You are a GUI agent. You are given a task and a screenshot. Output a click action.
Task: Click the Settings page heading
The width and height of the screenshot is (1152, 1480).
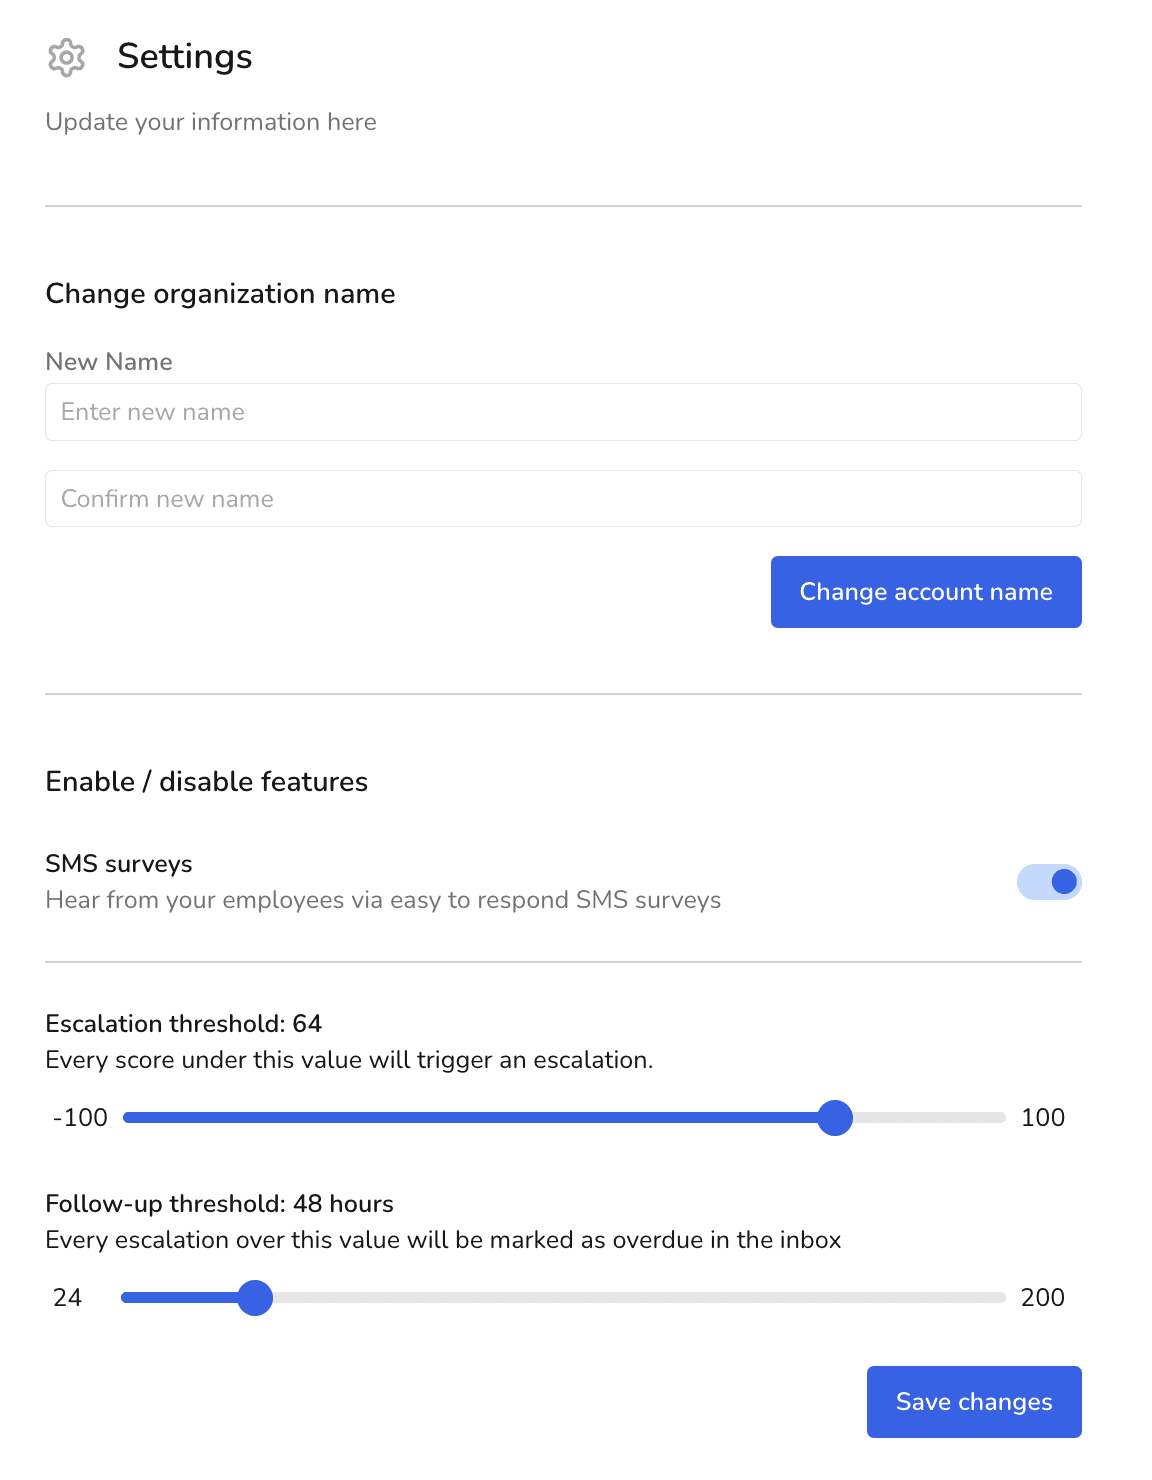pos(185,57)
